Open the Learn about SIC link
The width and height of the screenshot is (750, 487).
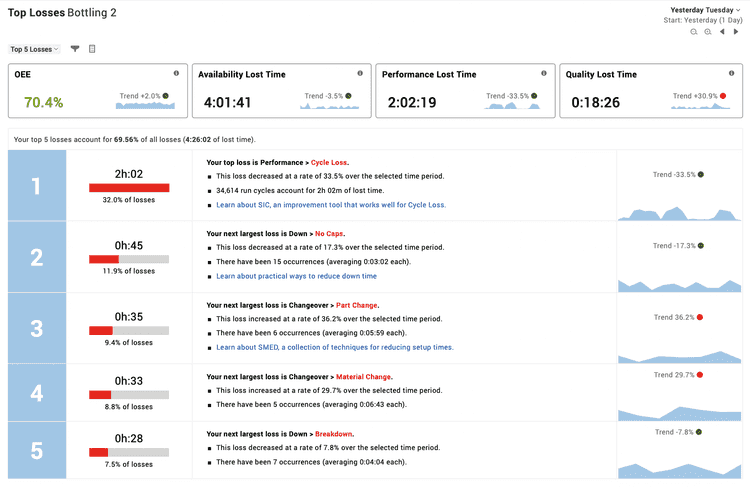coord(331,205)
